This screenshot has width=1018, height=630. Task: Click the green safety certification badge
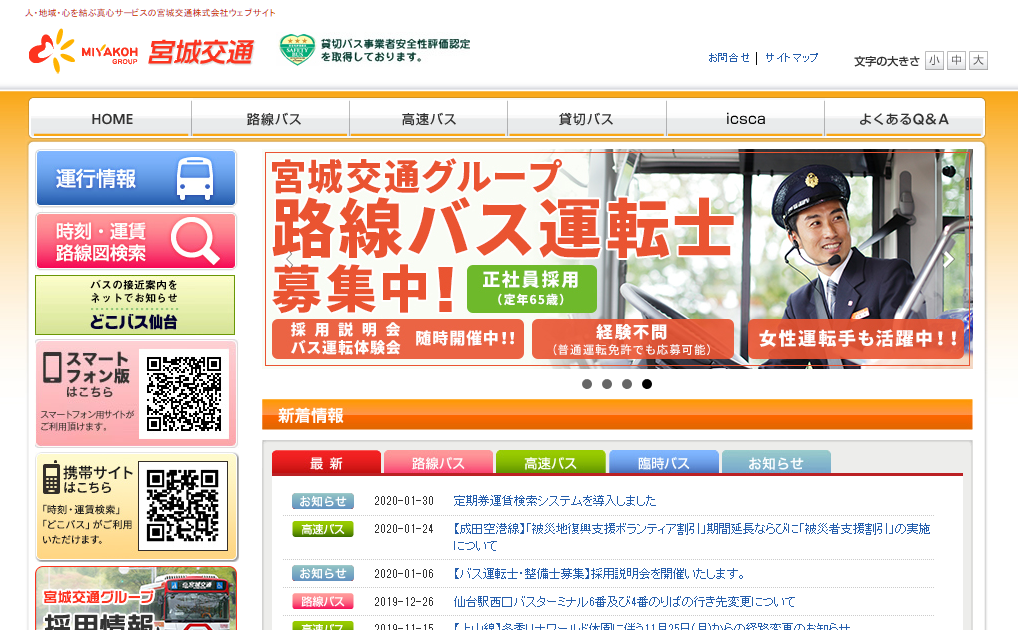pyautogui.click(x=297, y=49)
